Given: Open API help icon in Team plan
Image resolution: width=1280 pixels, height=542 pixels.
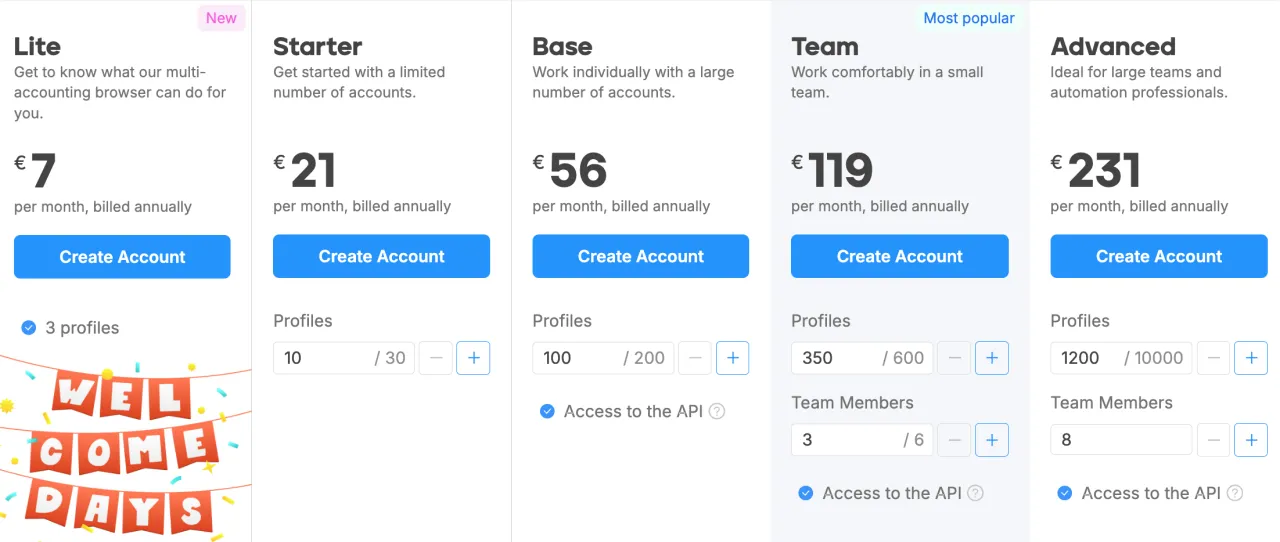Looking at the screenshot, I should click(976, 493).
